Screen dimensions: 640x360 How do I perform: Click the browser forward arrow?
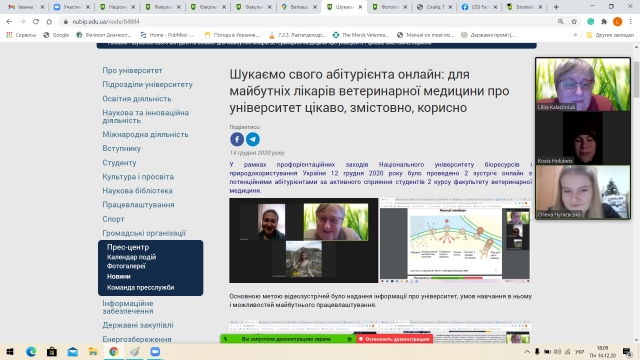click(22, 22)
